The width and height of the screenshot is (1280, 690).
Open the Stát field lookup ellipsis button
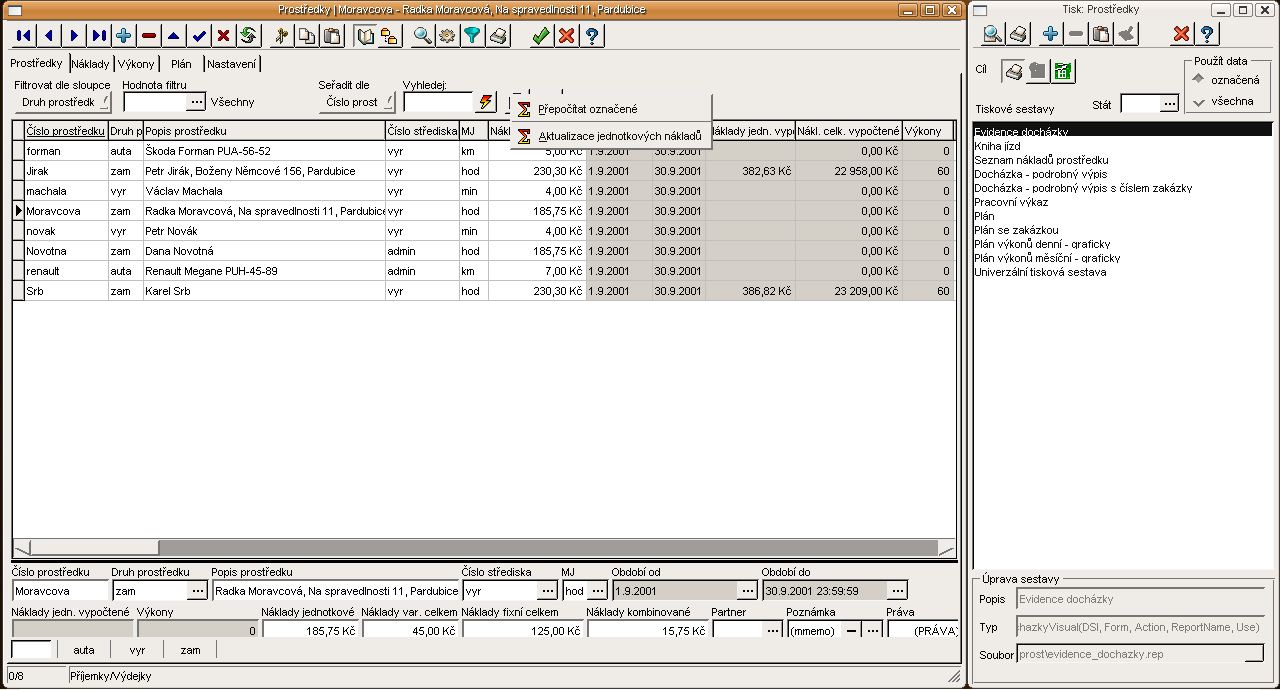[1170, 104]
